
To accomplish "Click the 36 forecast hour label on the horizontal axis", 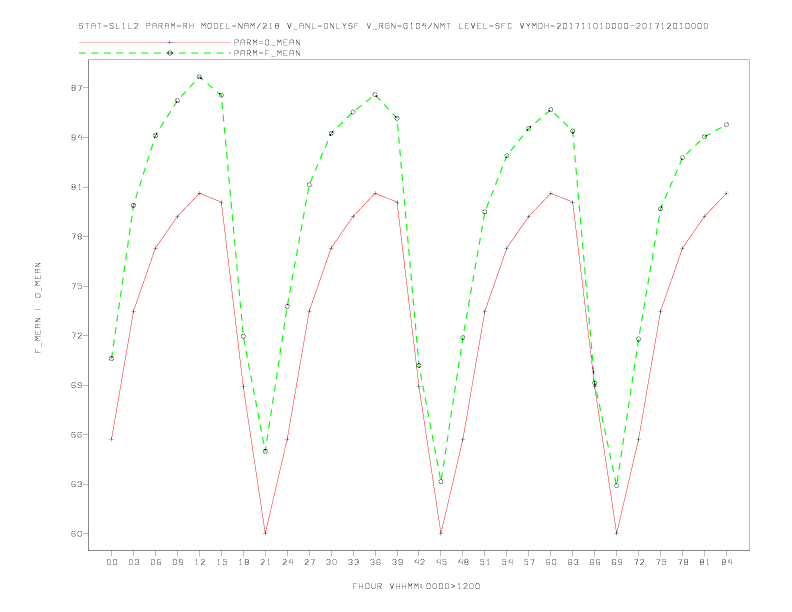I will click(x=375, y=562).
